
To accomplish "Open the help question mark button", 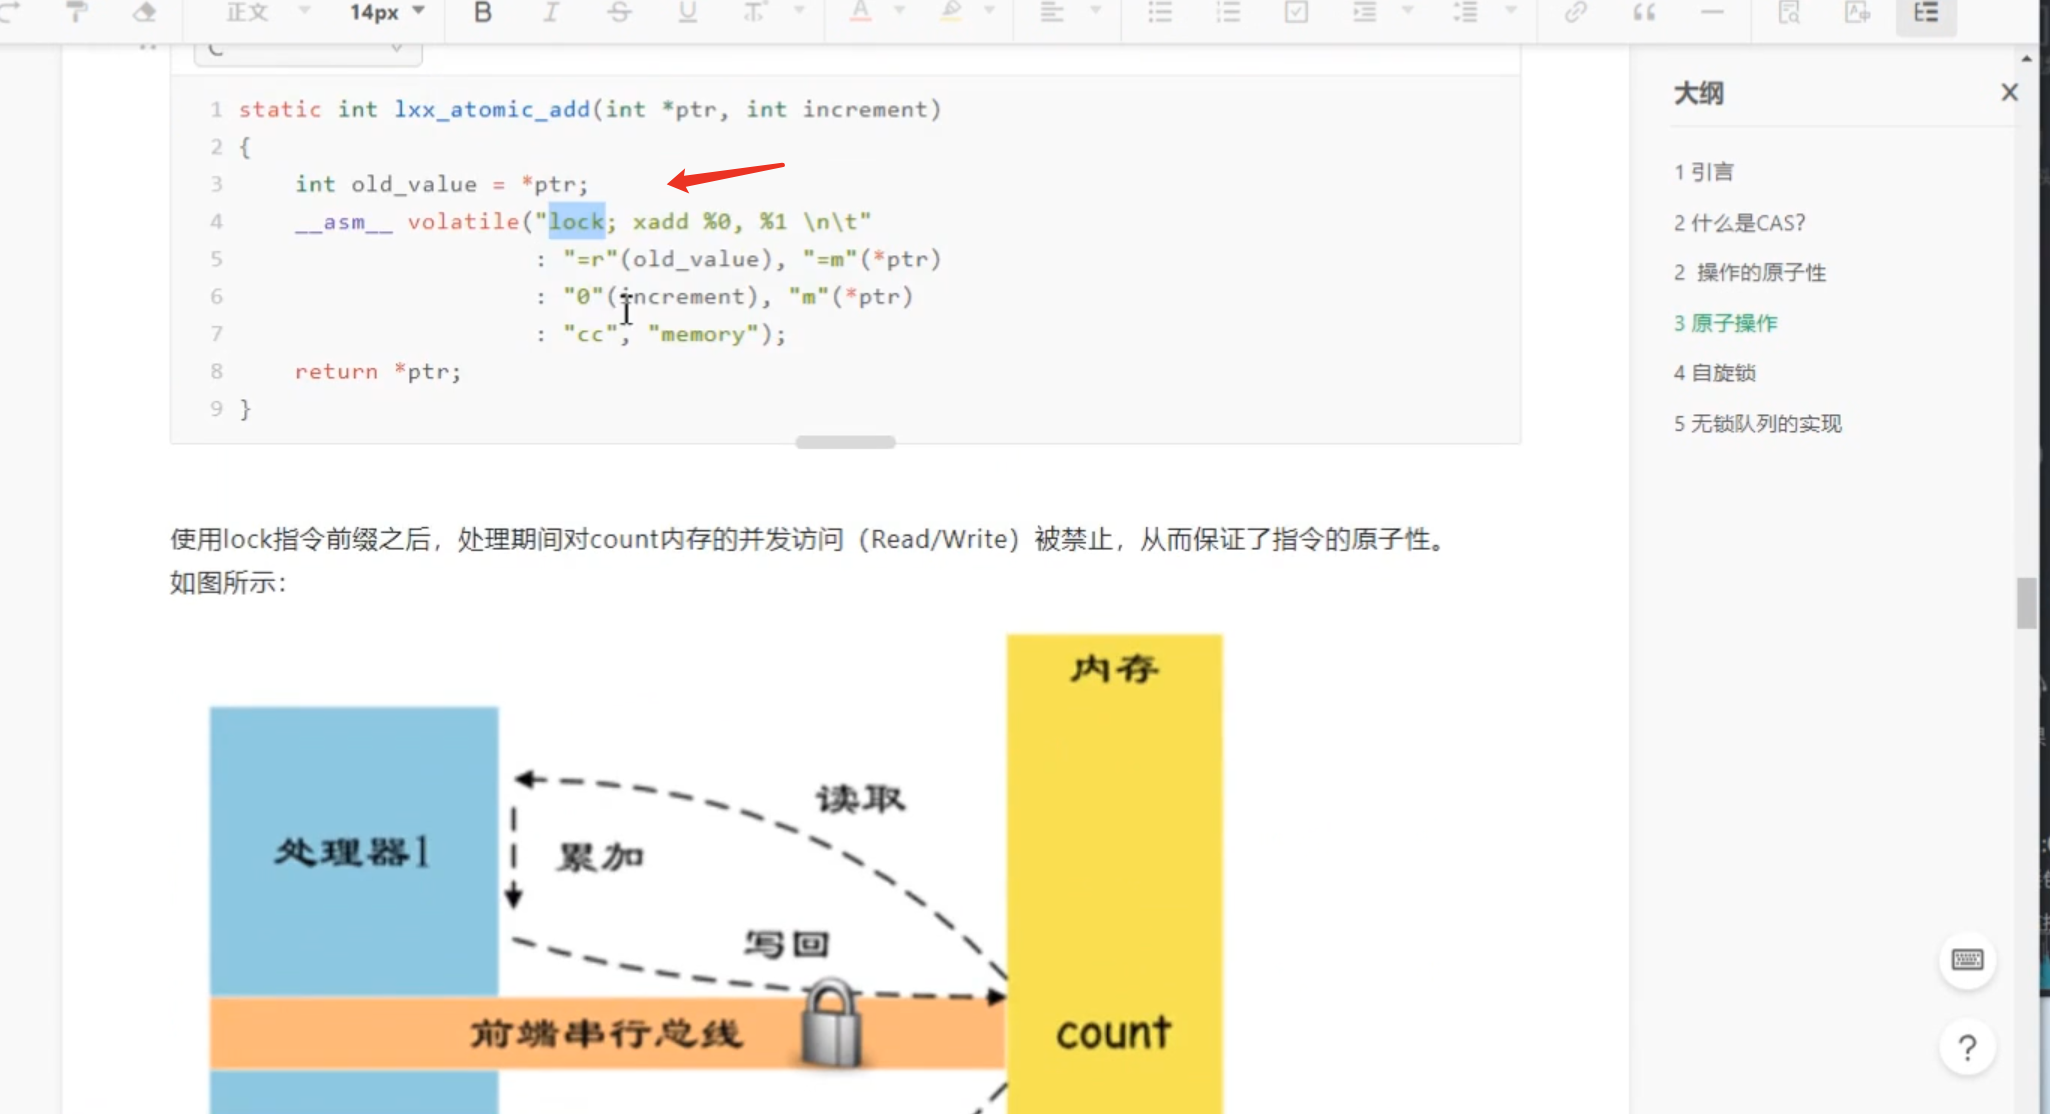I will 1967,1048.
